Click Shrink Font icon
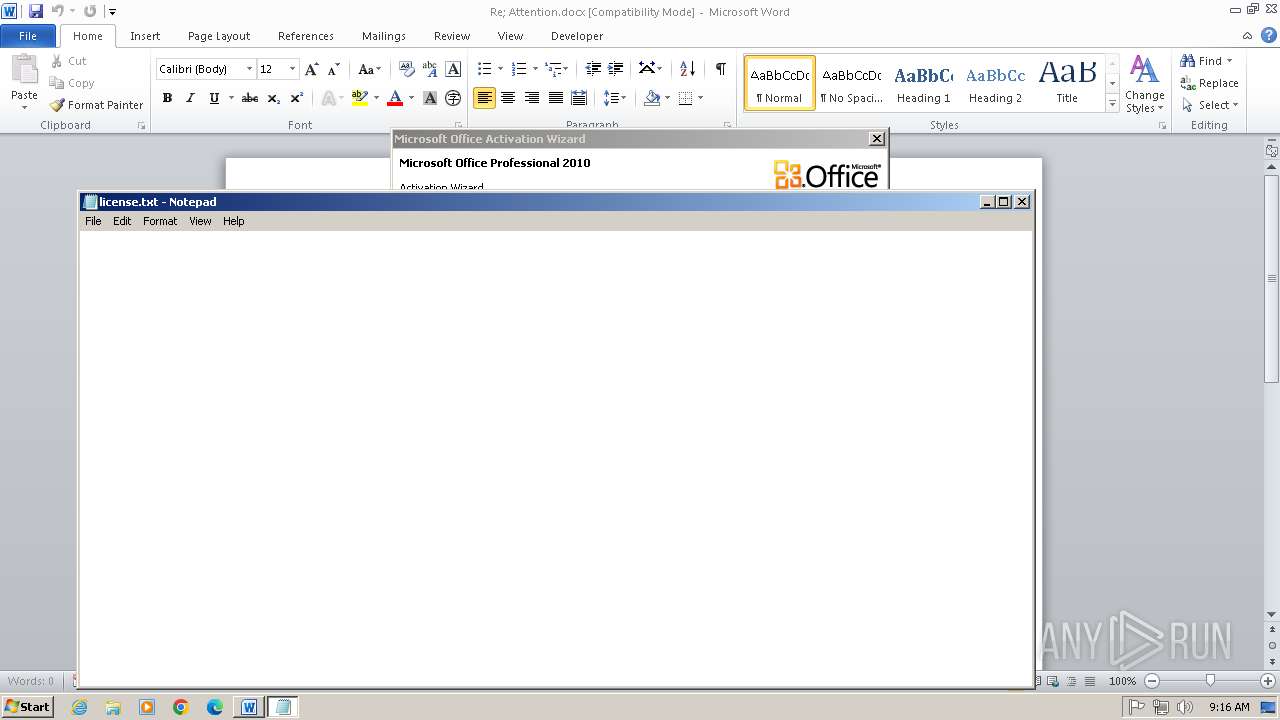1280x720 pixels. 333,69
